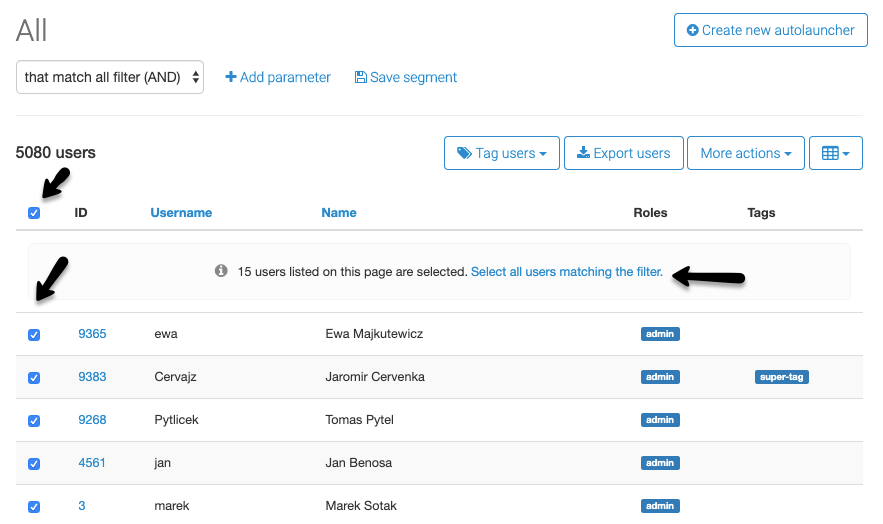The height and width of the screenshot is (524, 883).
Task: Click the username Cervajz
Action: (x=175, y=377)
